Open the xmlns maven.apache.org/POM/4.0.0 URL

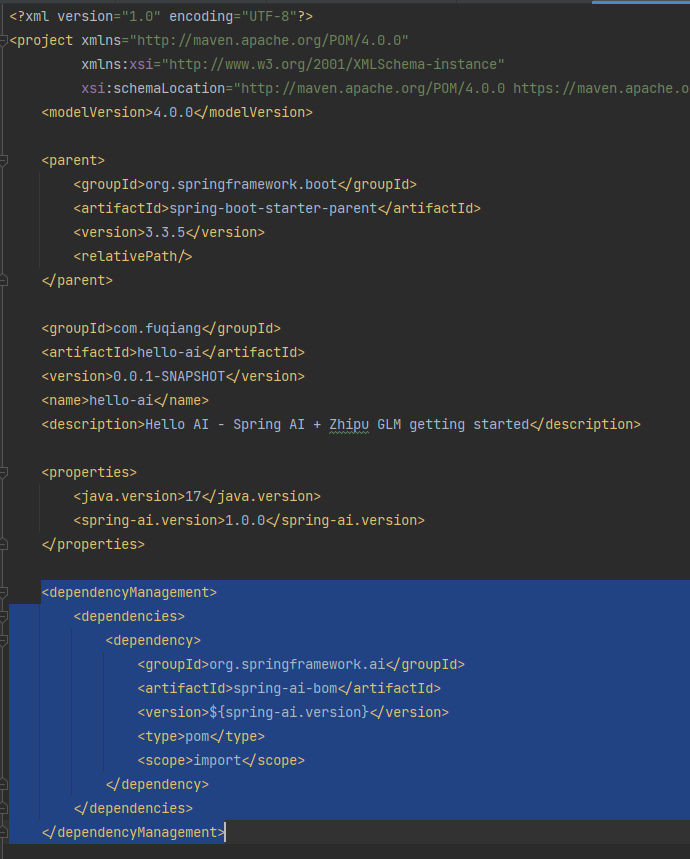click(x=269, y=41)
